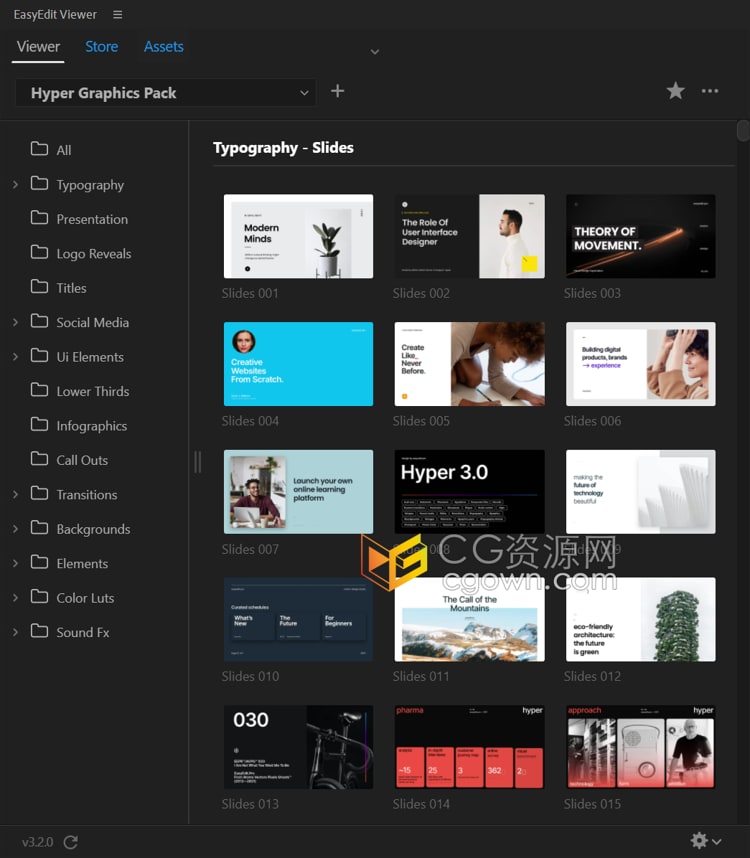Click the star favorites icon

pos(676,91)
